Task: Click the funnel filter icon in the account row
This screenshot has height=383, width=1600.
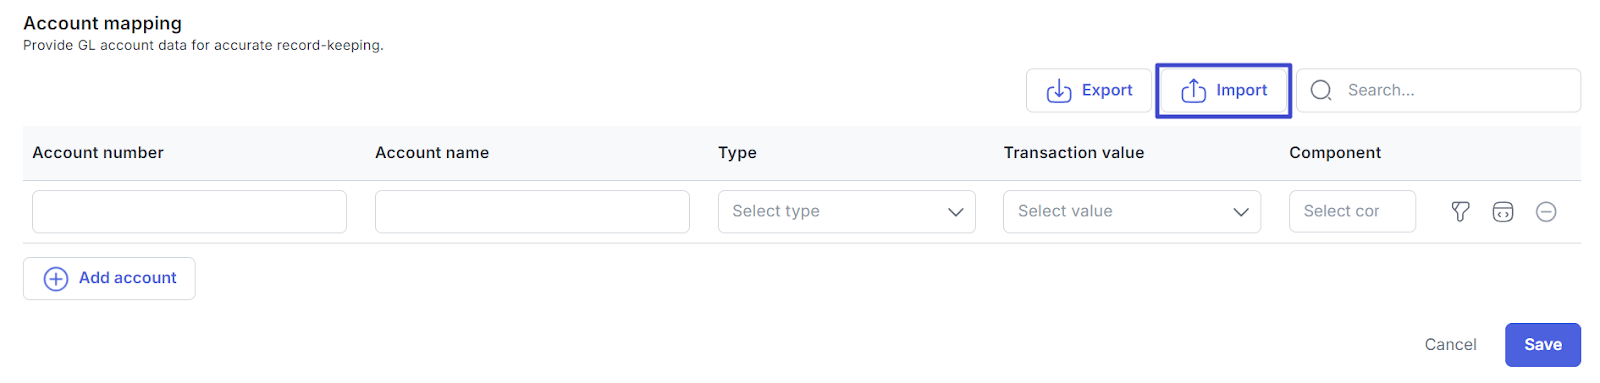Action: point(1460,211)
